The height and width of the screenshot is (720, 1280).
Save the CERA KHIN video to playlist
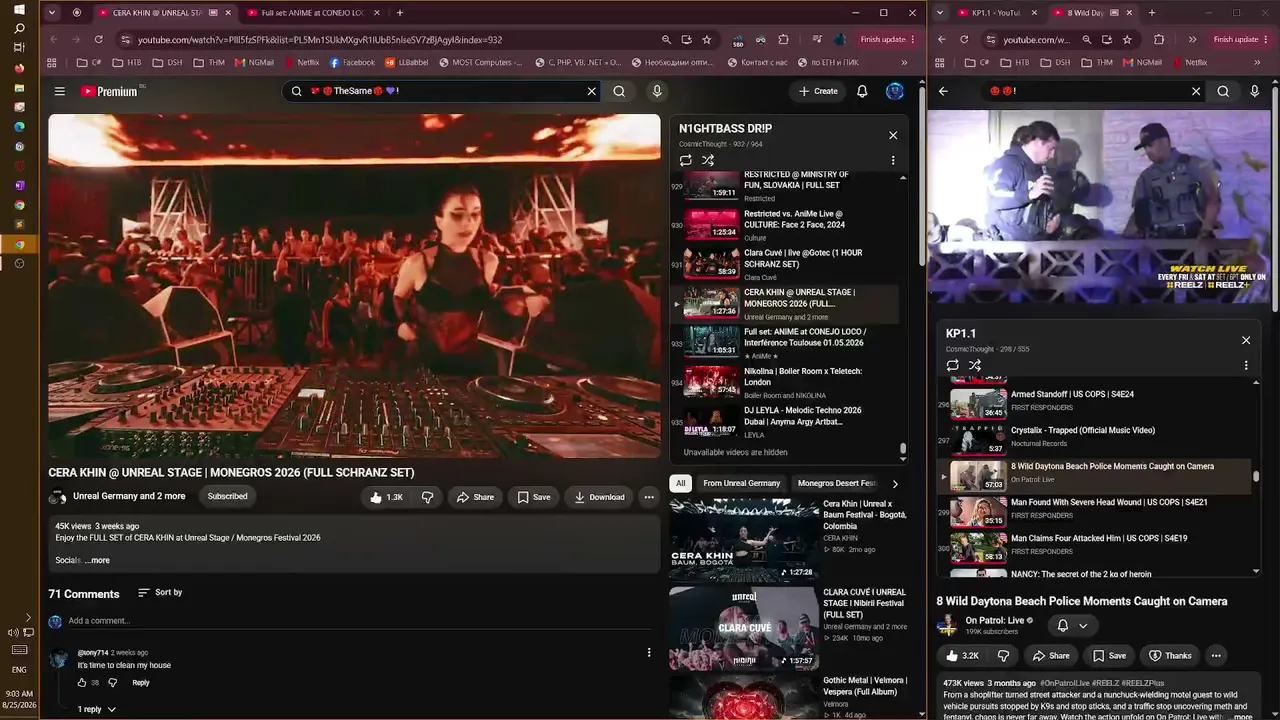click(533, 497)
